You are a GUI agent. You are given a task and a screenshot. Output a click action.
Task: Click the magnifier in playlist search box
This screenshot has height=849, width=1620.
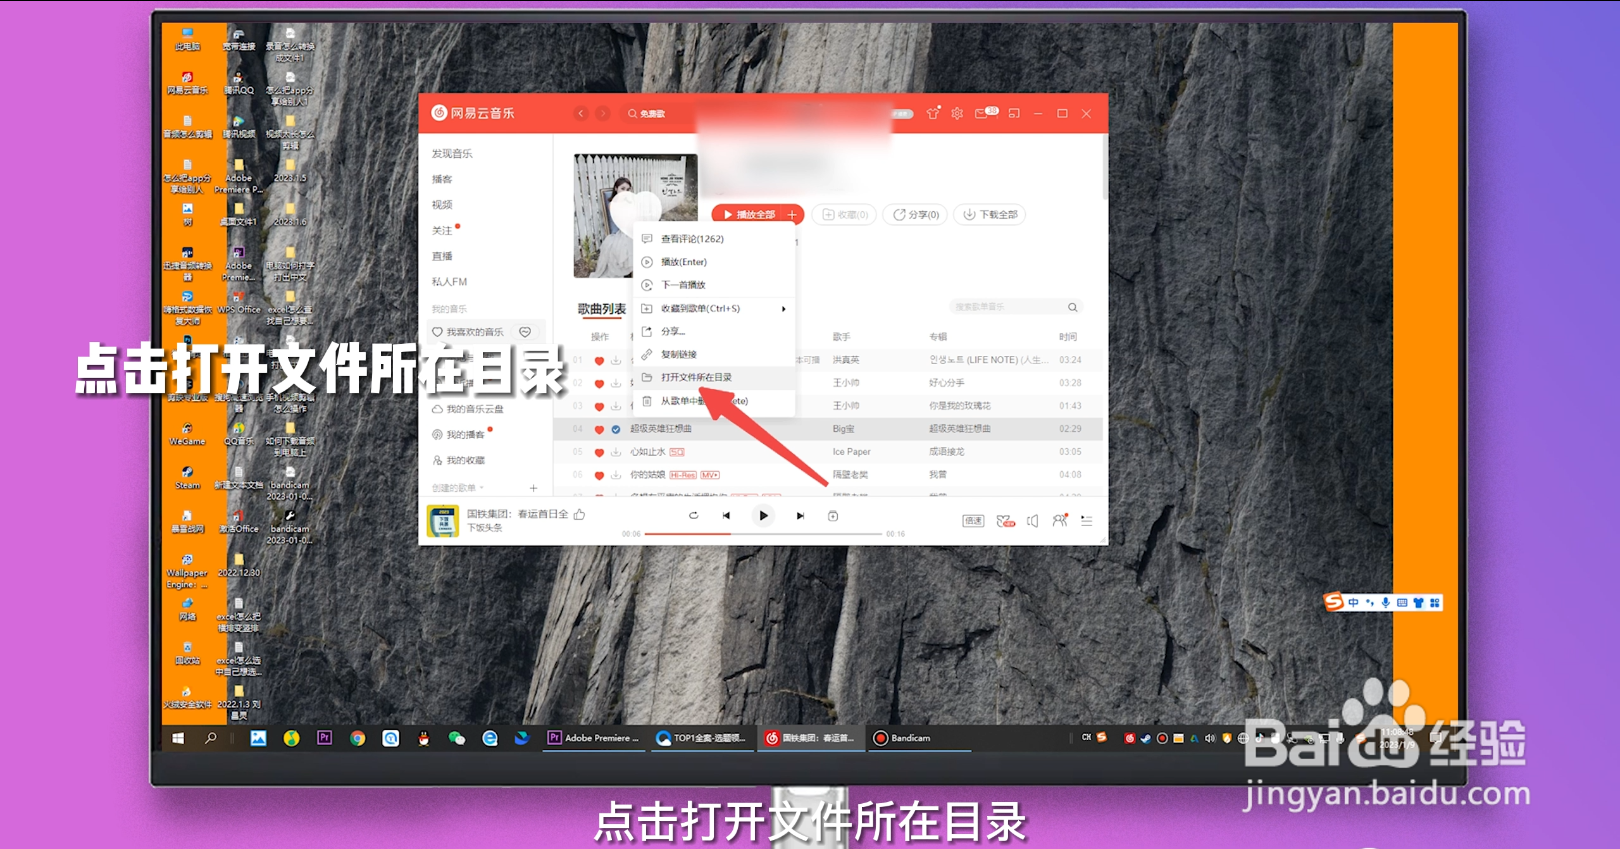click(x=1072, y=307)
